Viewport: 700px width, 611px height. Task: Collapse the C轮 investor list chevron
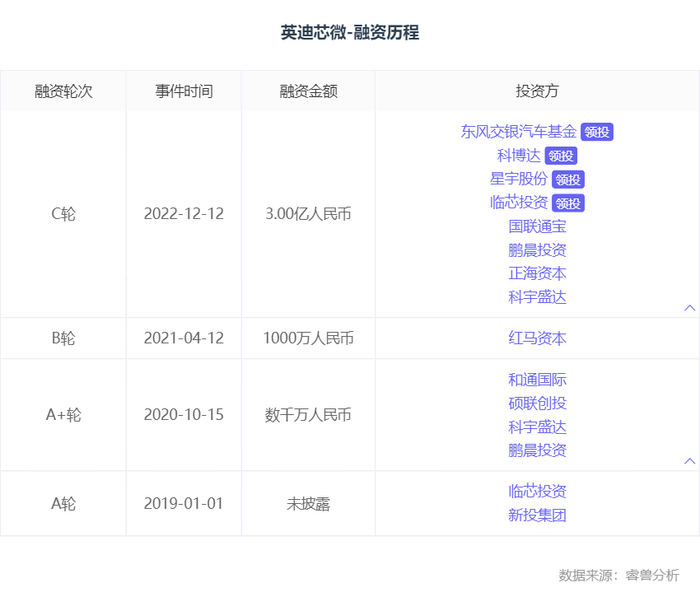click(689, 308)
